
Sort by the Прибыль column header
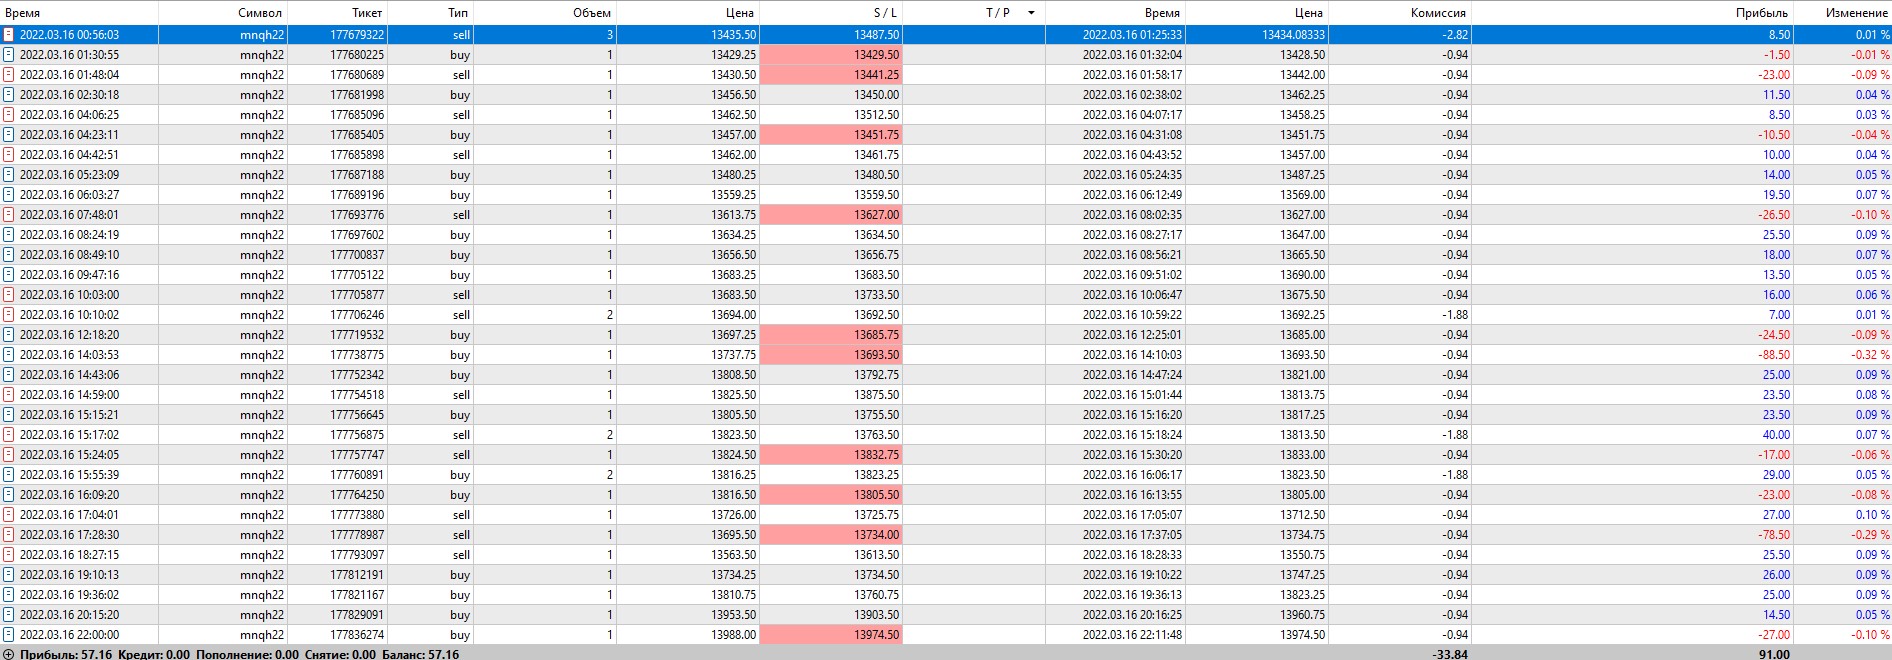[x=1762, y=13]
